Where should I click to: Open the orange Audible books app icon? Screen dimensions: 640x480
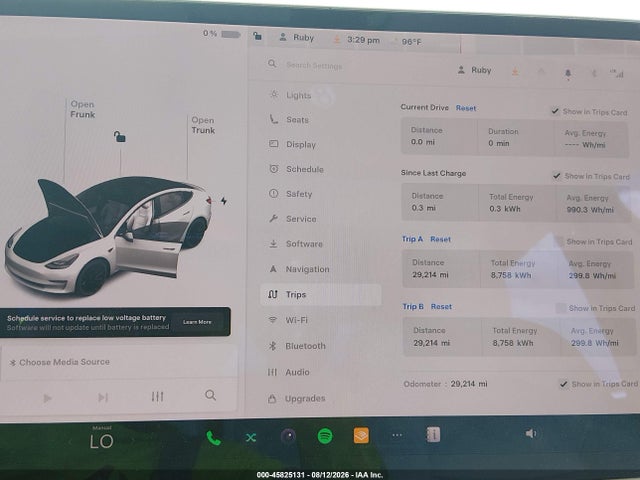coord(361,436)
